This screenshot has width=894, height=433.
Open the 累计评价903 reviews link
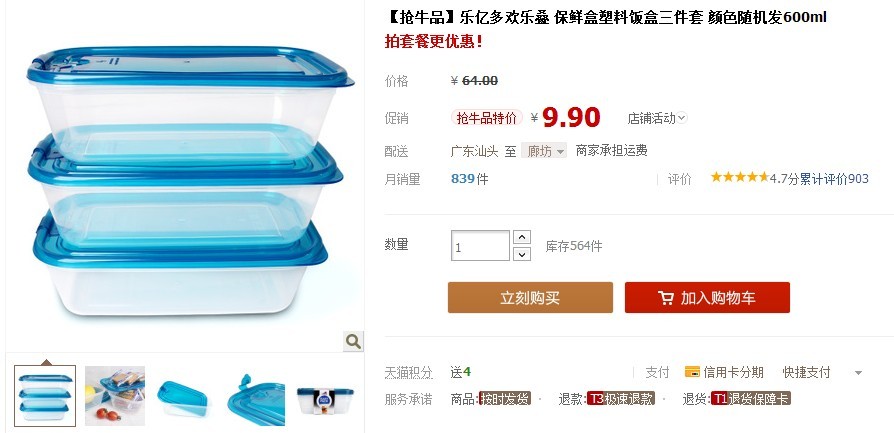coord(834,179)
